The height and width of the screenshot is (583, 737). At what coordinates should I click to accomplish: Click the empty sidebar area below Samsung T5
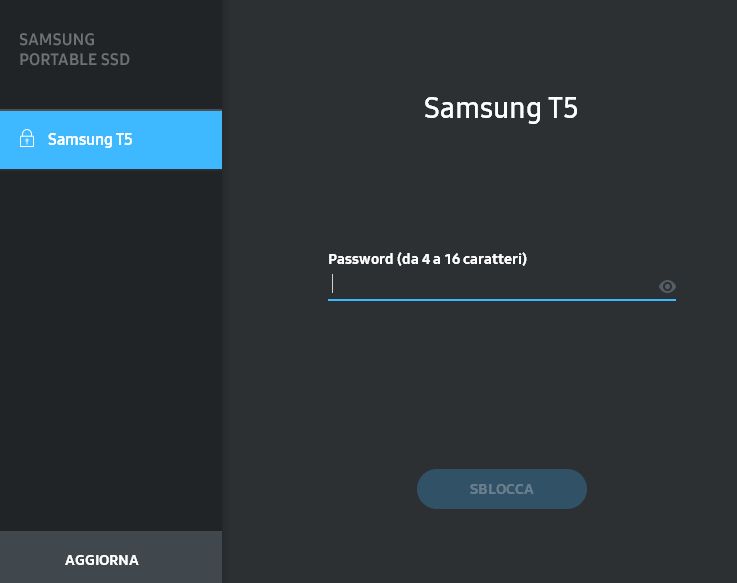(x=111, y=350)
